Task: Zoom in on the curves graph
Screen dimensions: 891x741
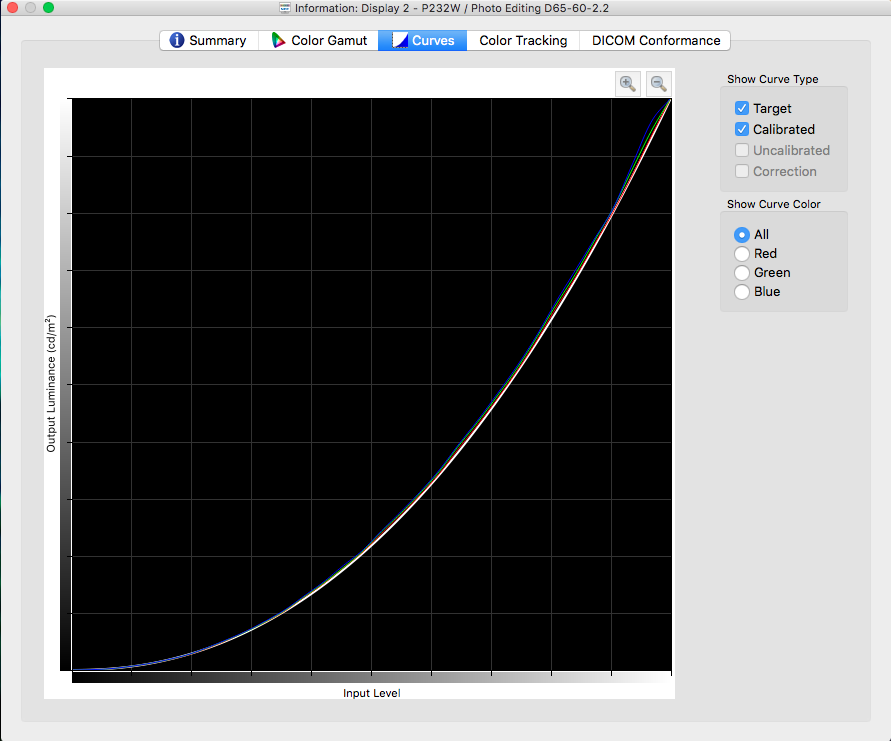Action: 628,84
